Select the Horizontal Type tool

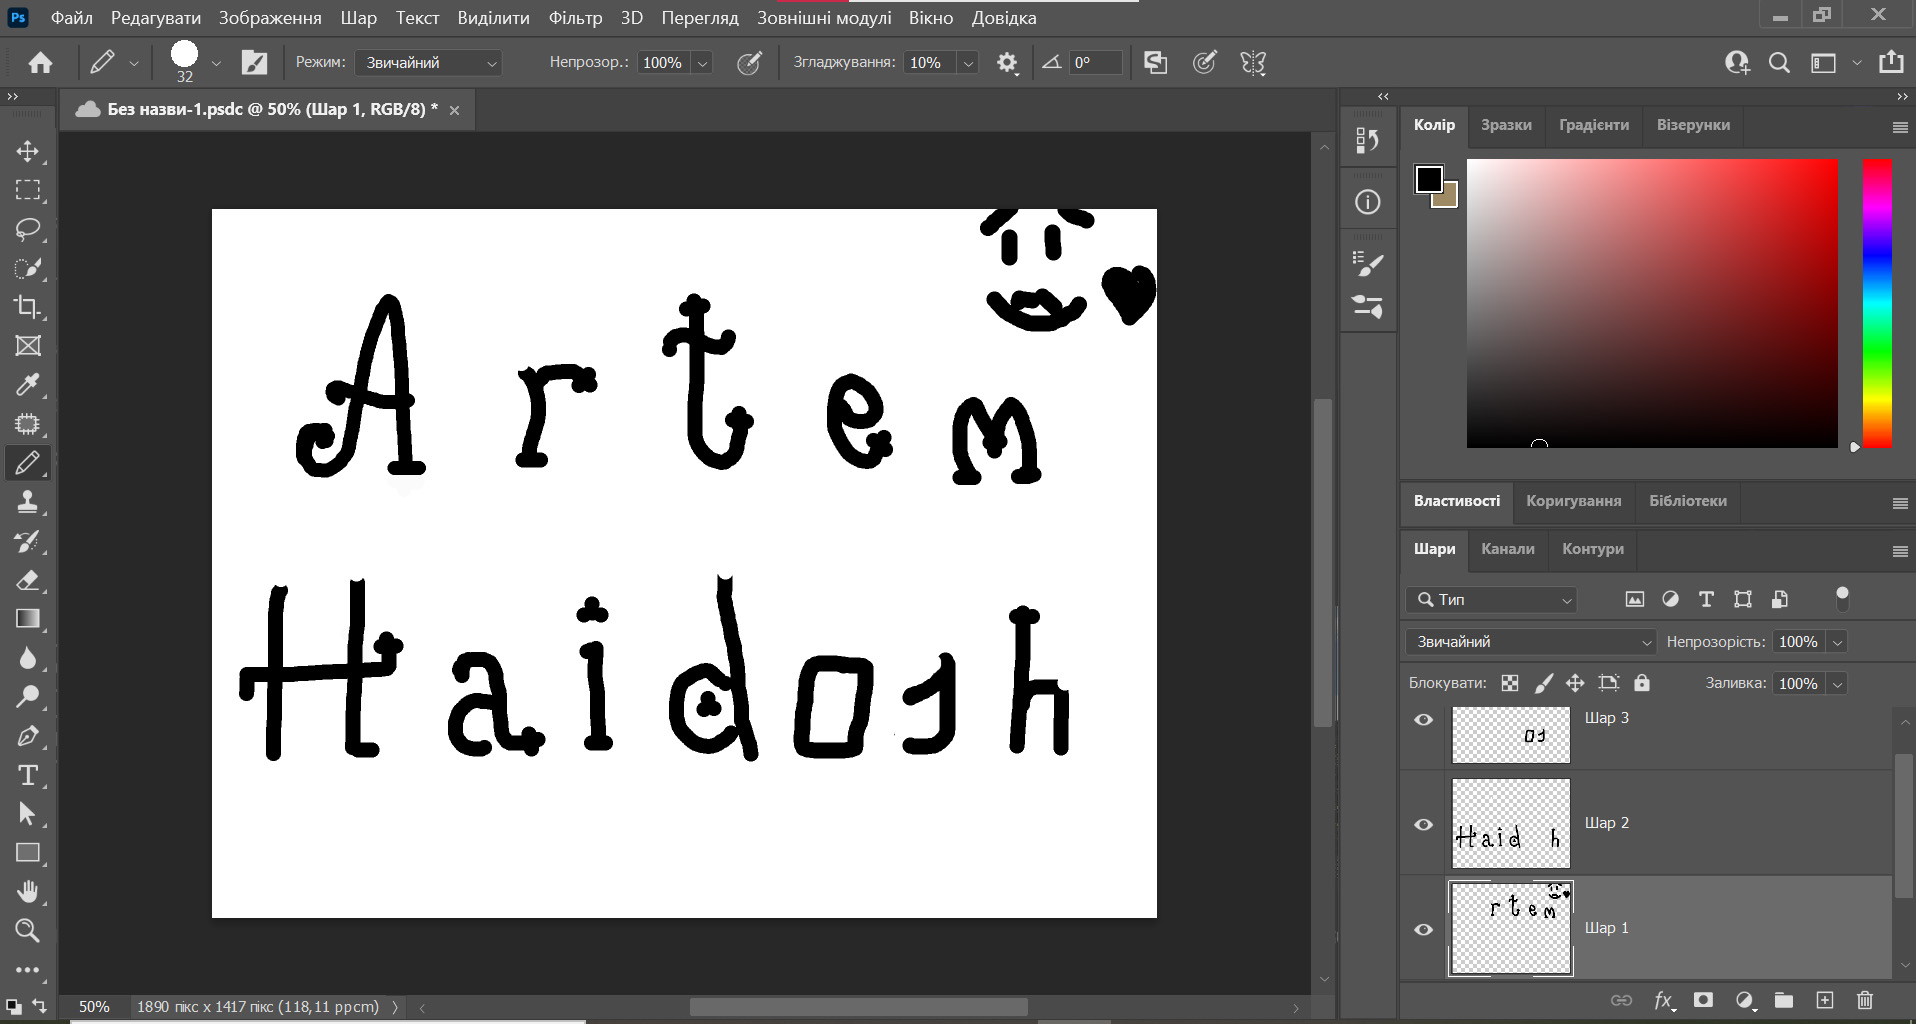(x=27, y=775)
